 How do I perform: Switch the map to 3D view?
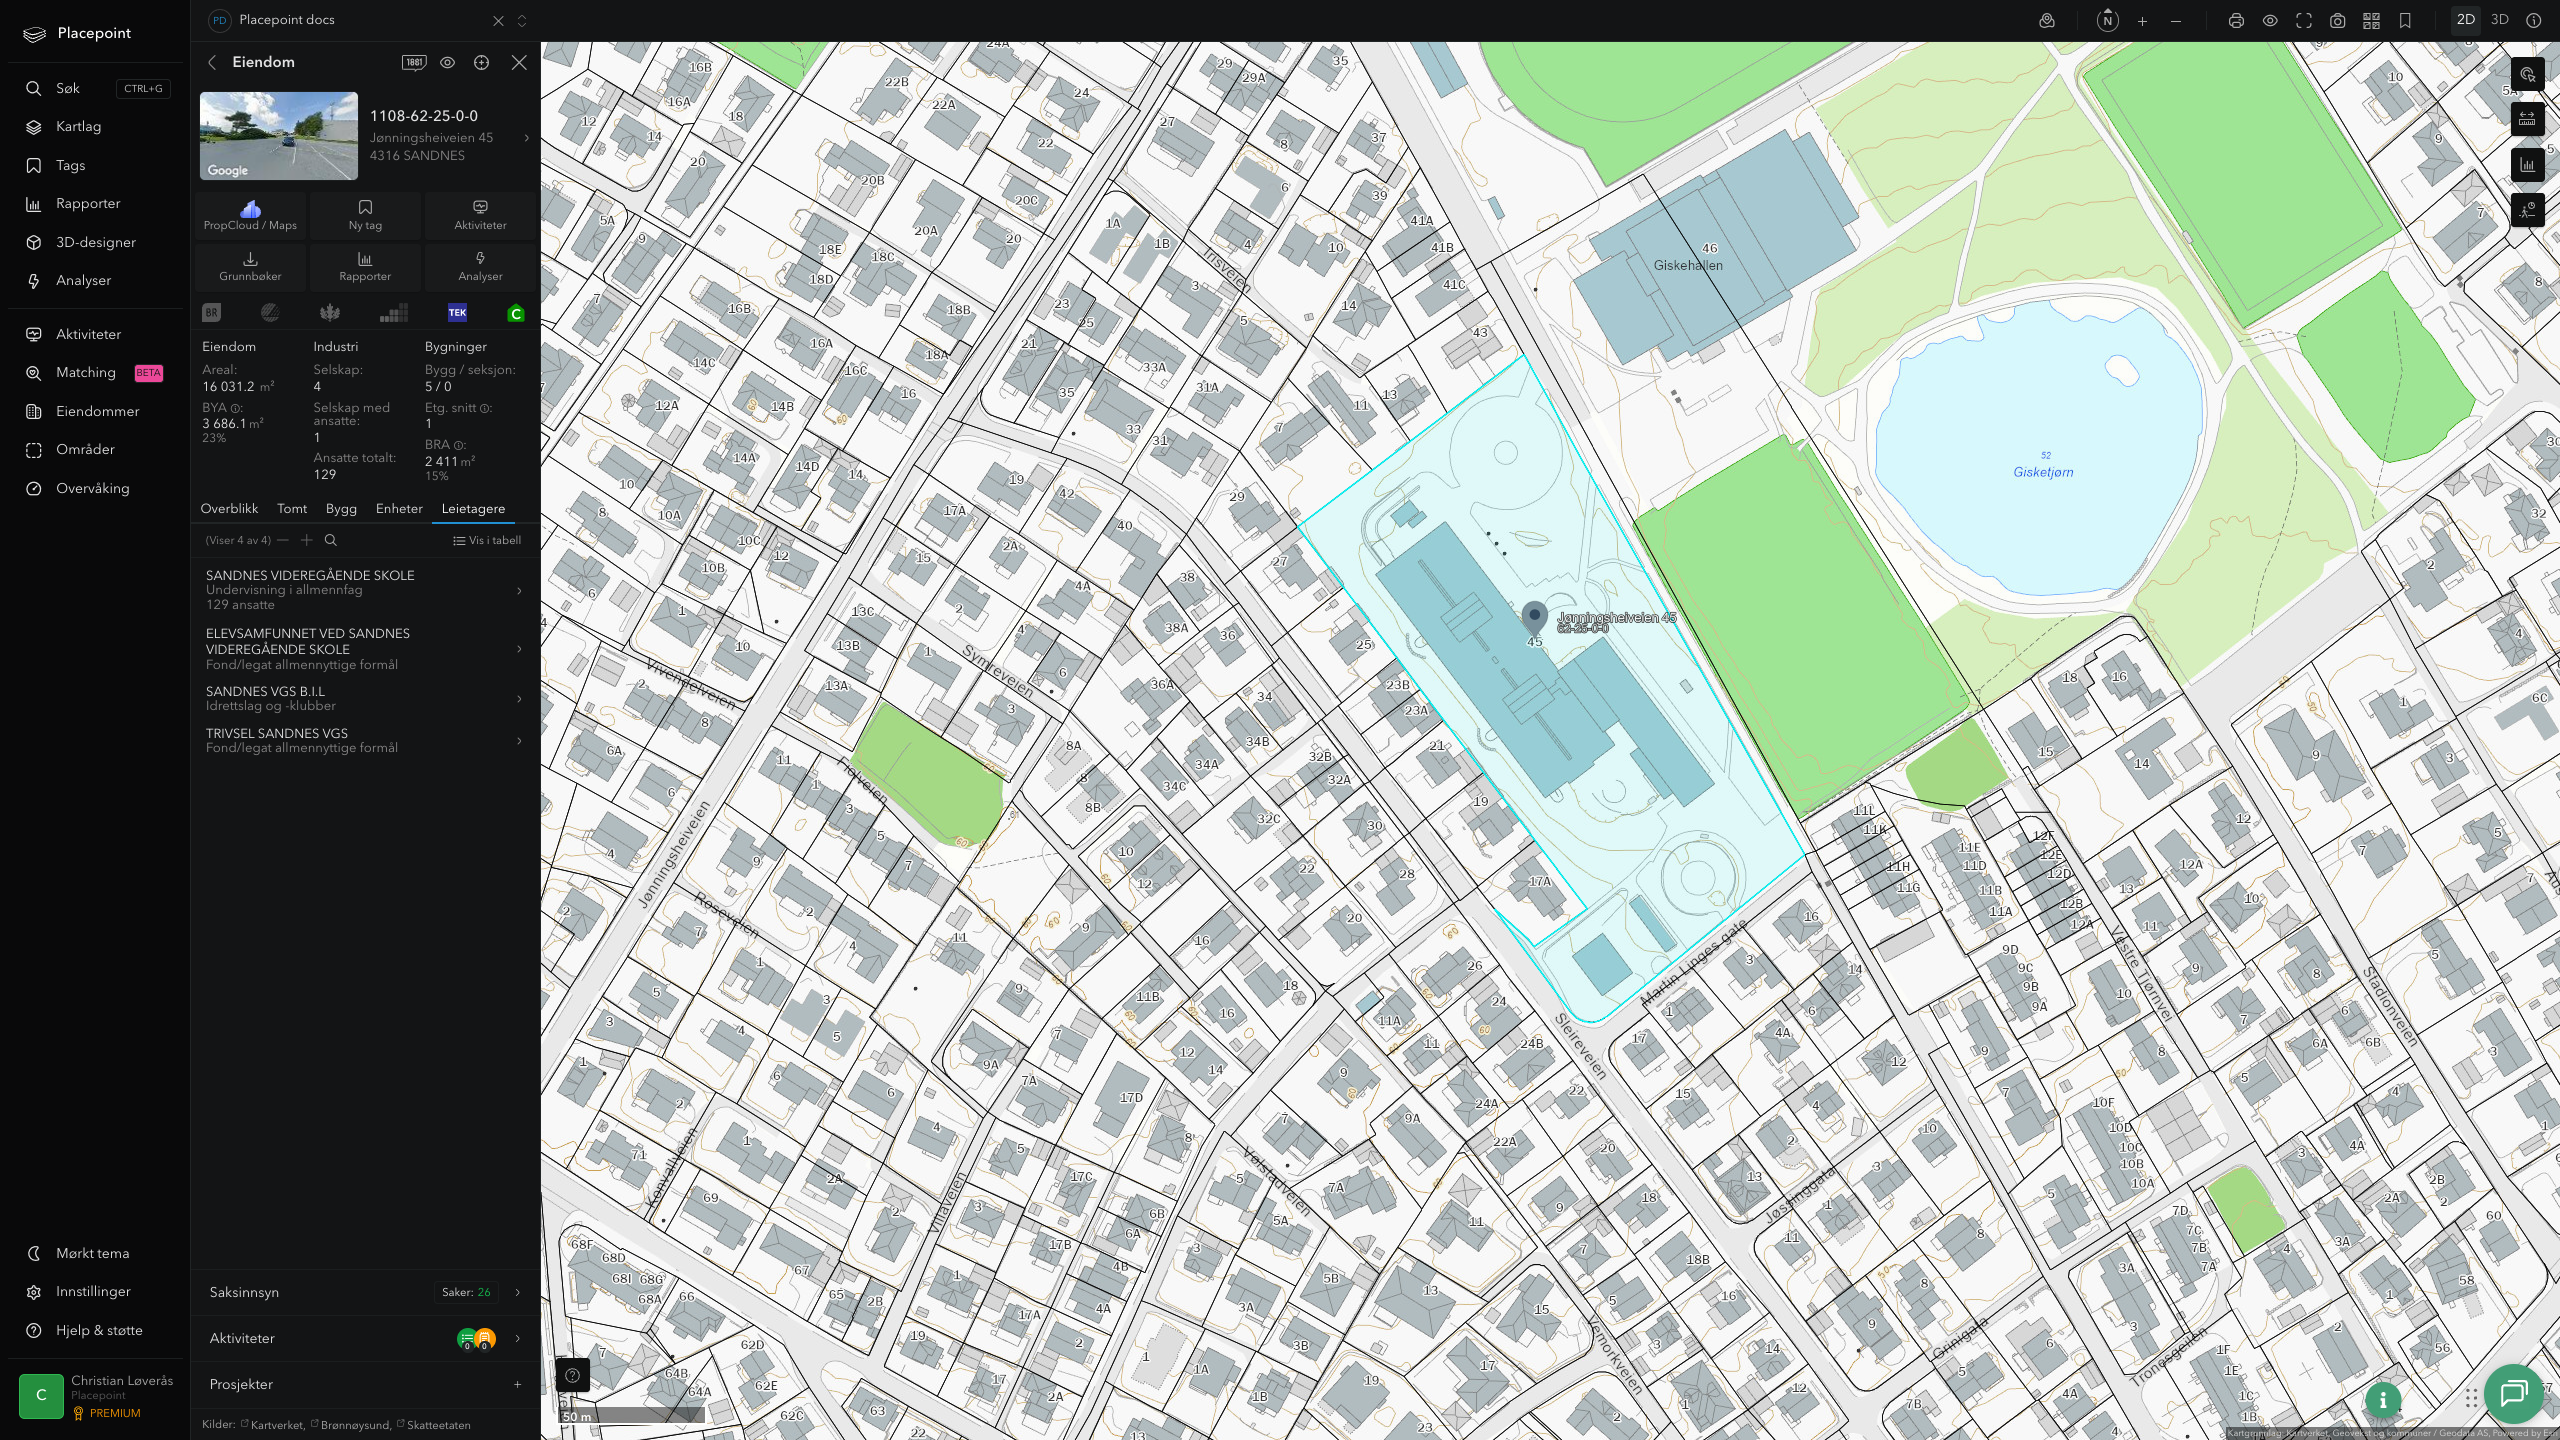(x=2499, y=20)
